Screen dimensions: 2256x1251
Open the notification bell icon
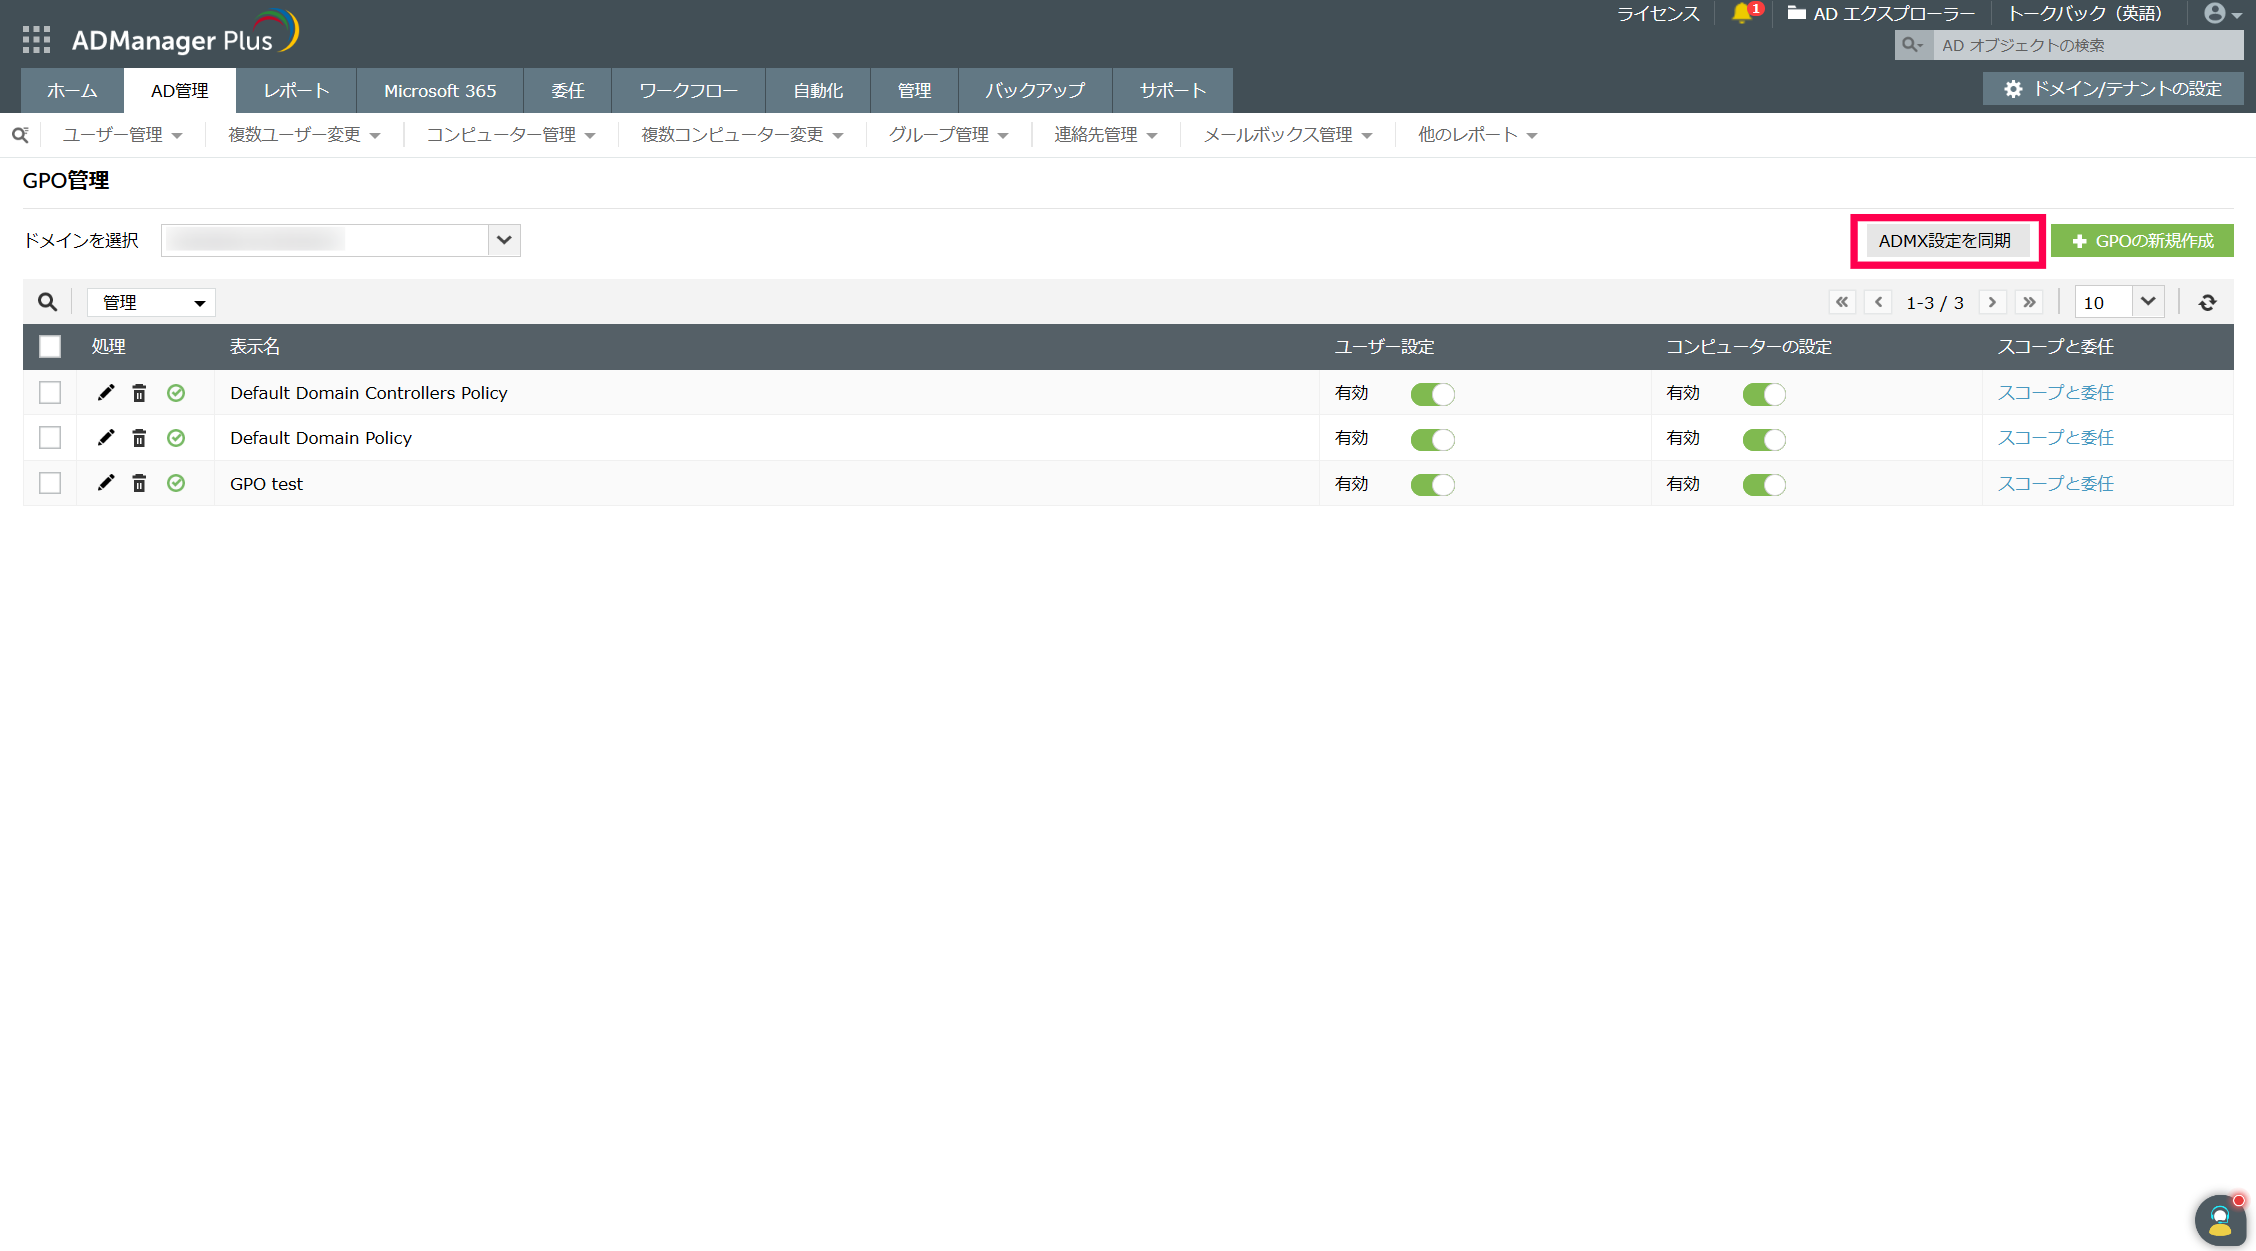[1741, 14]
